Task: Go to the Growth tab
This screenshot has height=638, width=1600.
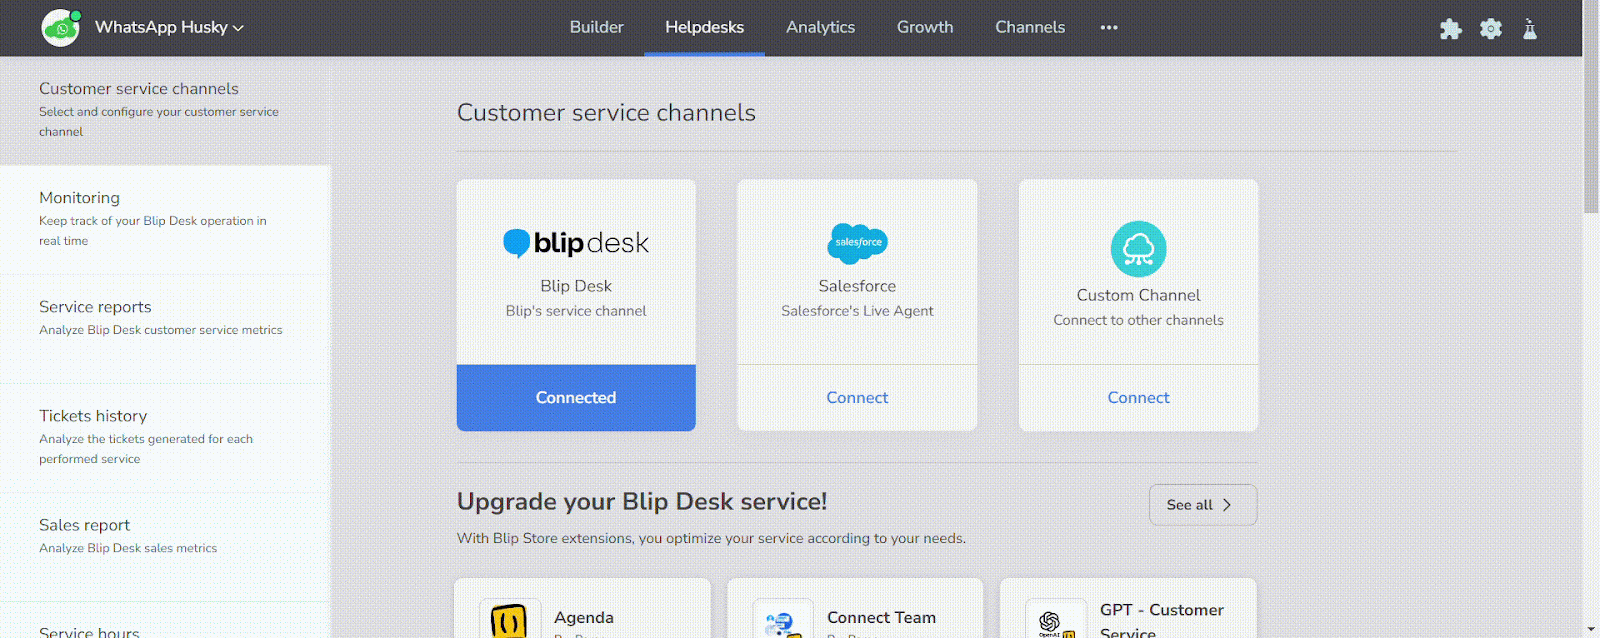Action: tap(925, 27)
